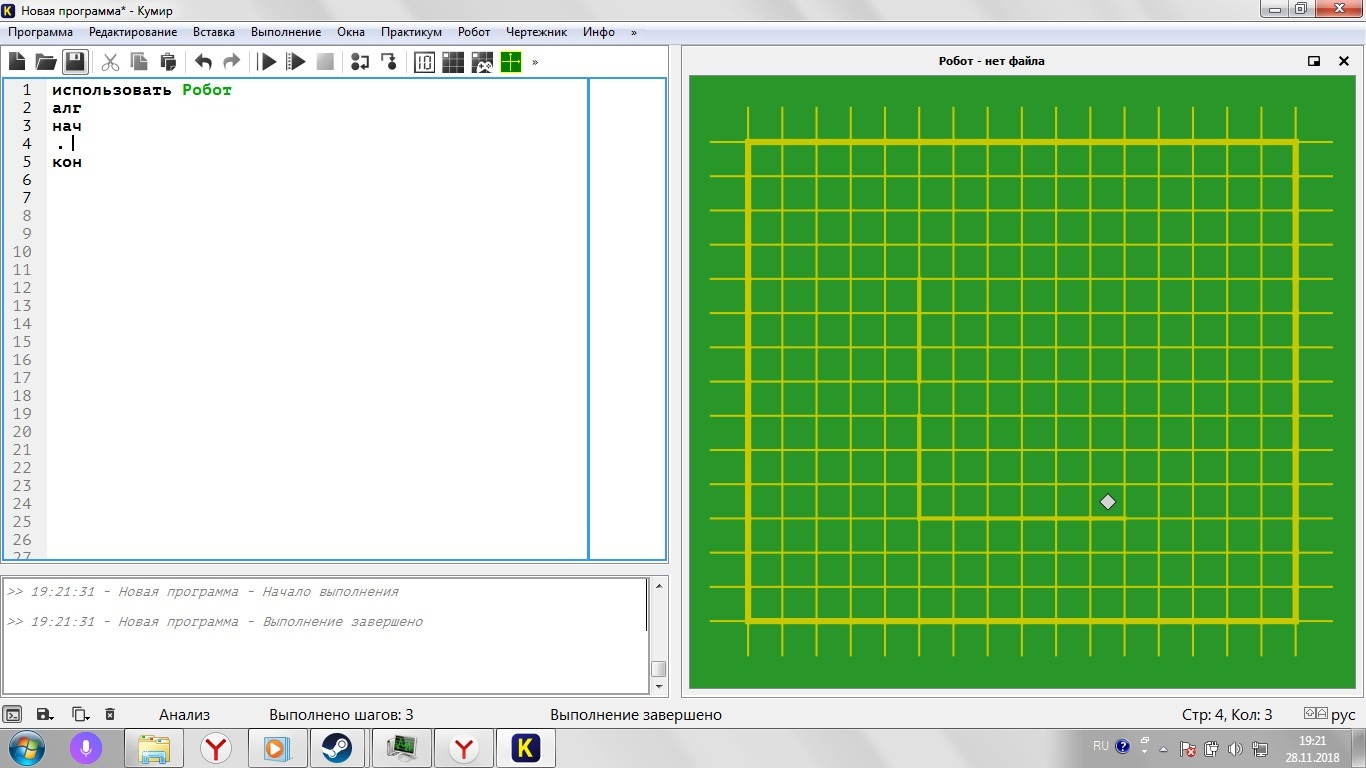Click the Save floppy disk icon
Image resolution: width=1366 pixels, height=768 pixels.
click(75, 62)
